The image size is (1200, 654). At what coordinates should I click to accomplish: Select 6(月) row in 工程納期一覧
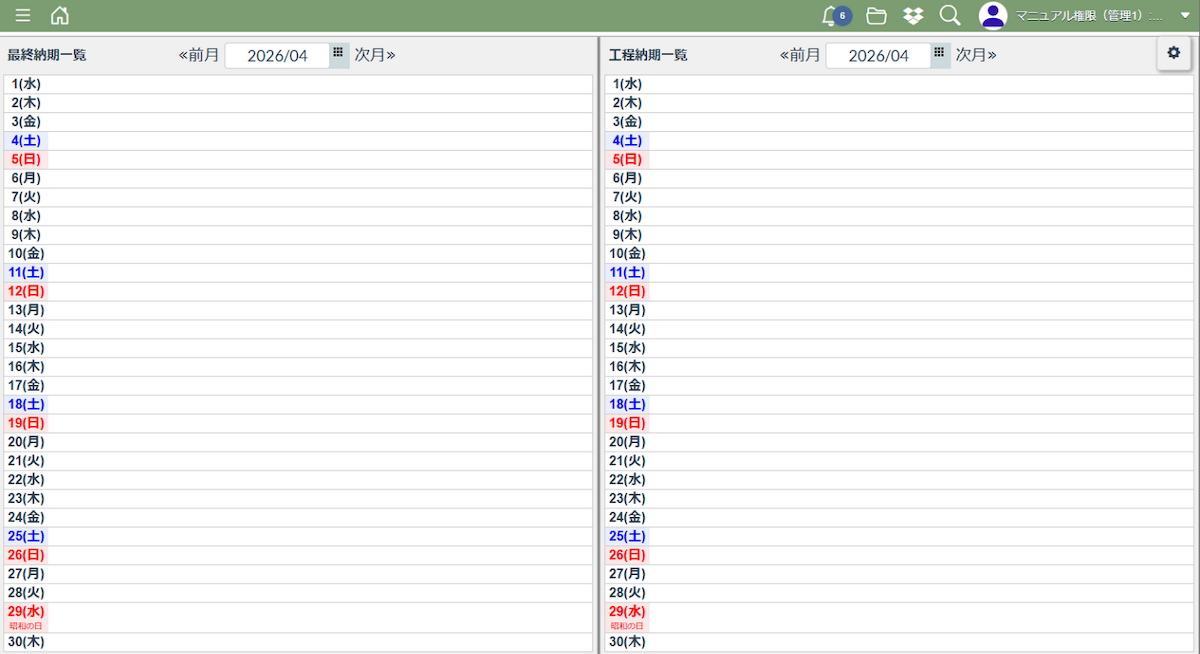(901, 179)
